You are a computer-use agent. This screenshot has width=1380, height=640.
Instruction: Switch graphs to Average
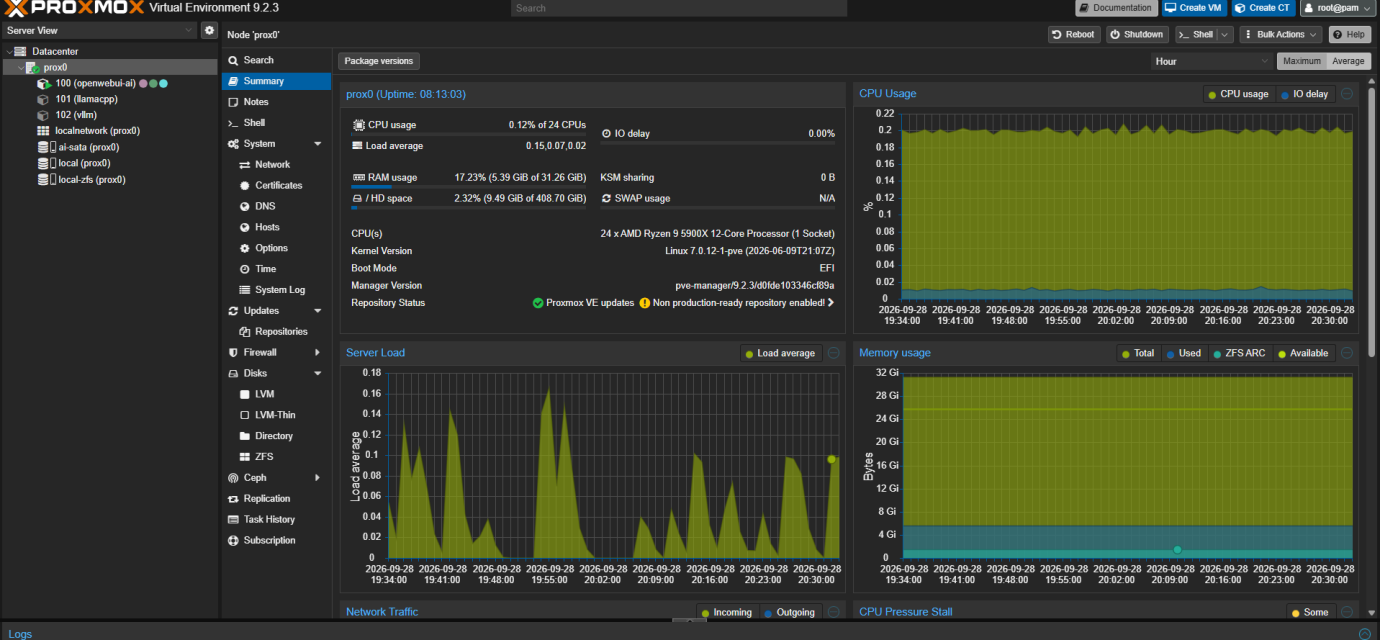tap(1348, 61)
